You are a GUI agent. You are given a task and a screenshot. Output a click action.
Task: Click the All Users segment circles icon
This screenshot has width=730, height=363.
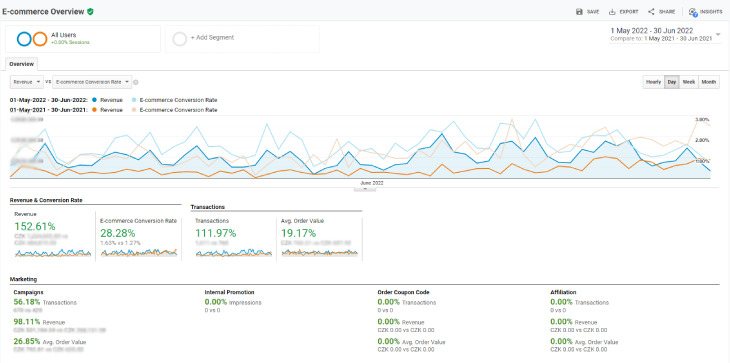pos(32,39)
